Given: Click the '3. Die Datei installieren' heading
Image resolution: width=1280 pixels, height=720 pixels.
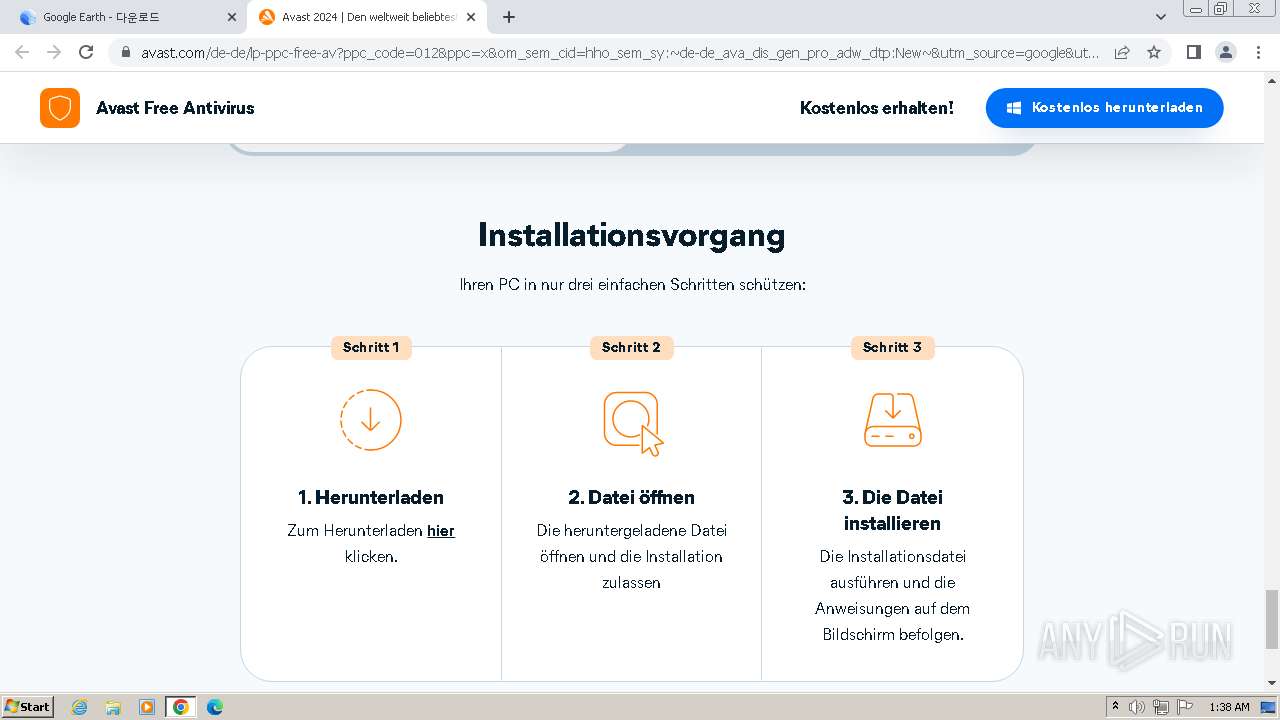Looking at the screenshot, I should [893, 510].
